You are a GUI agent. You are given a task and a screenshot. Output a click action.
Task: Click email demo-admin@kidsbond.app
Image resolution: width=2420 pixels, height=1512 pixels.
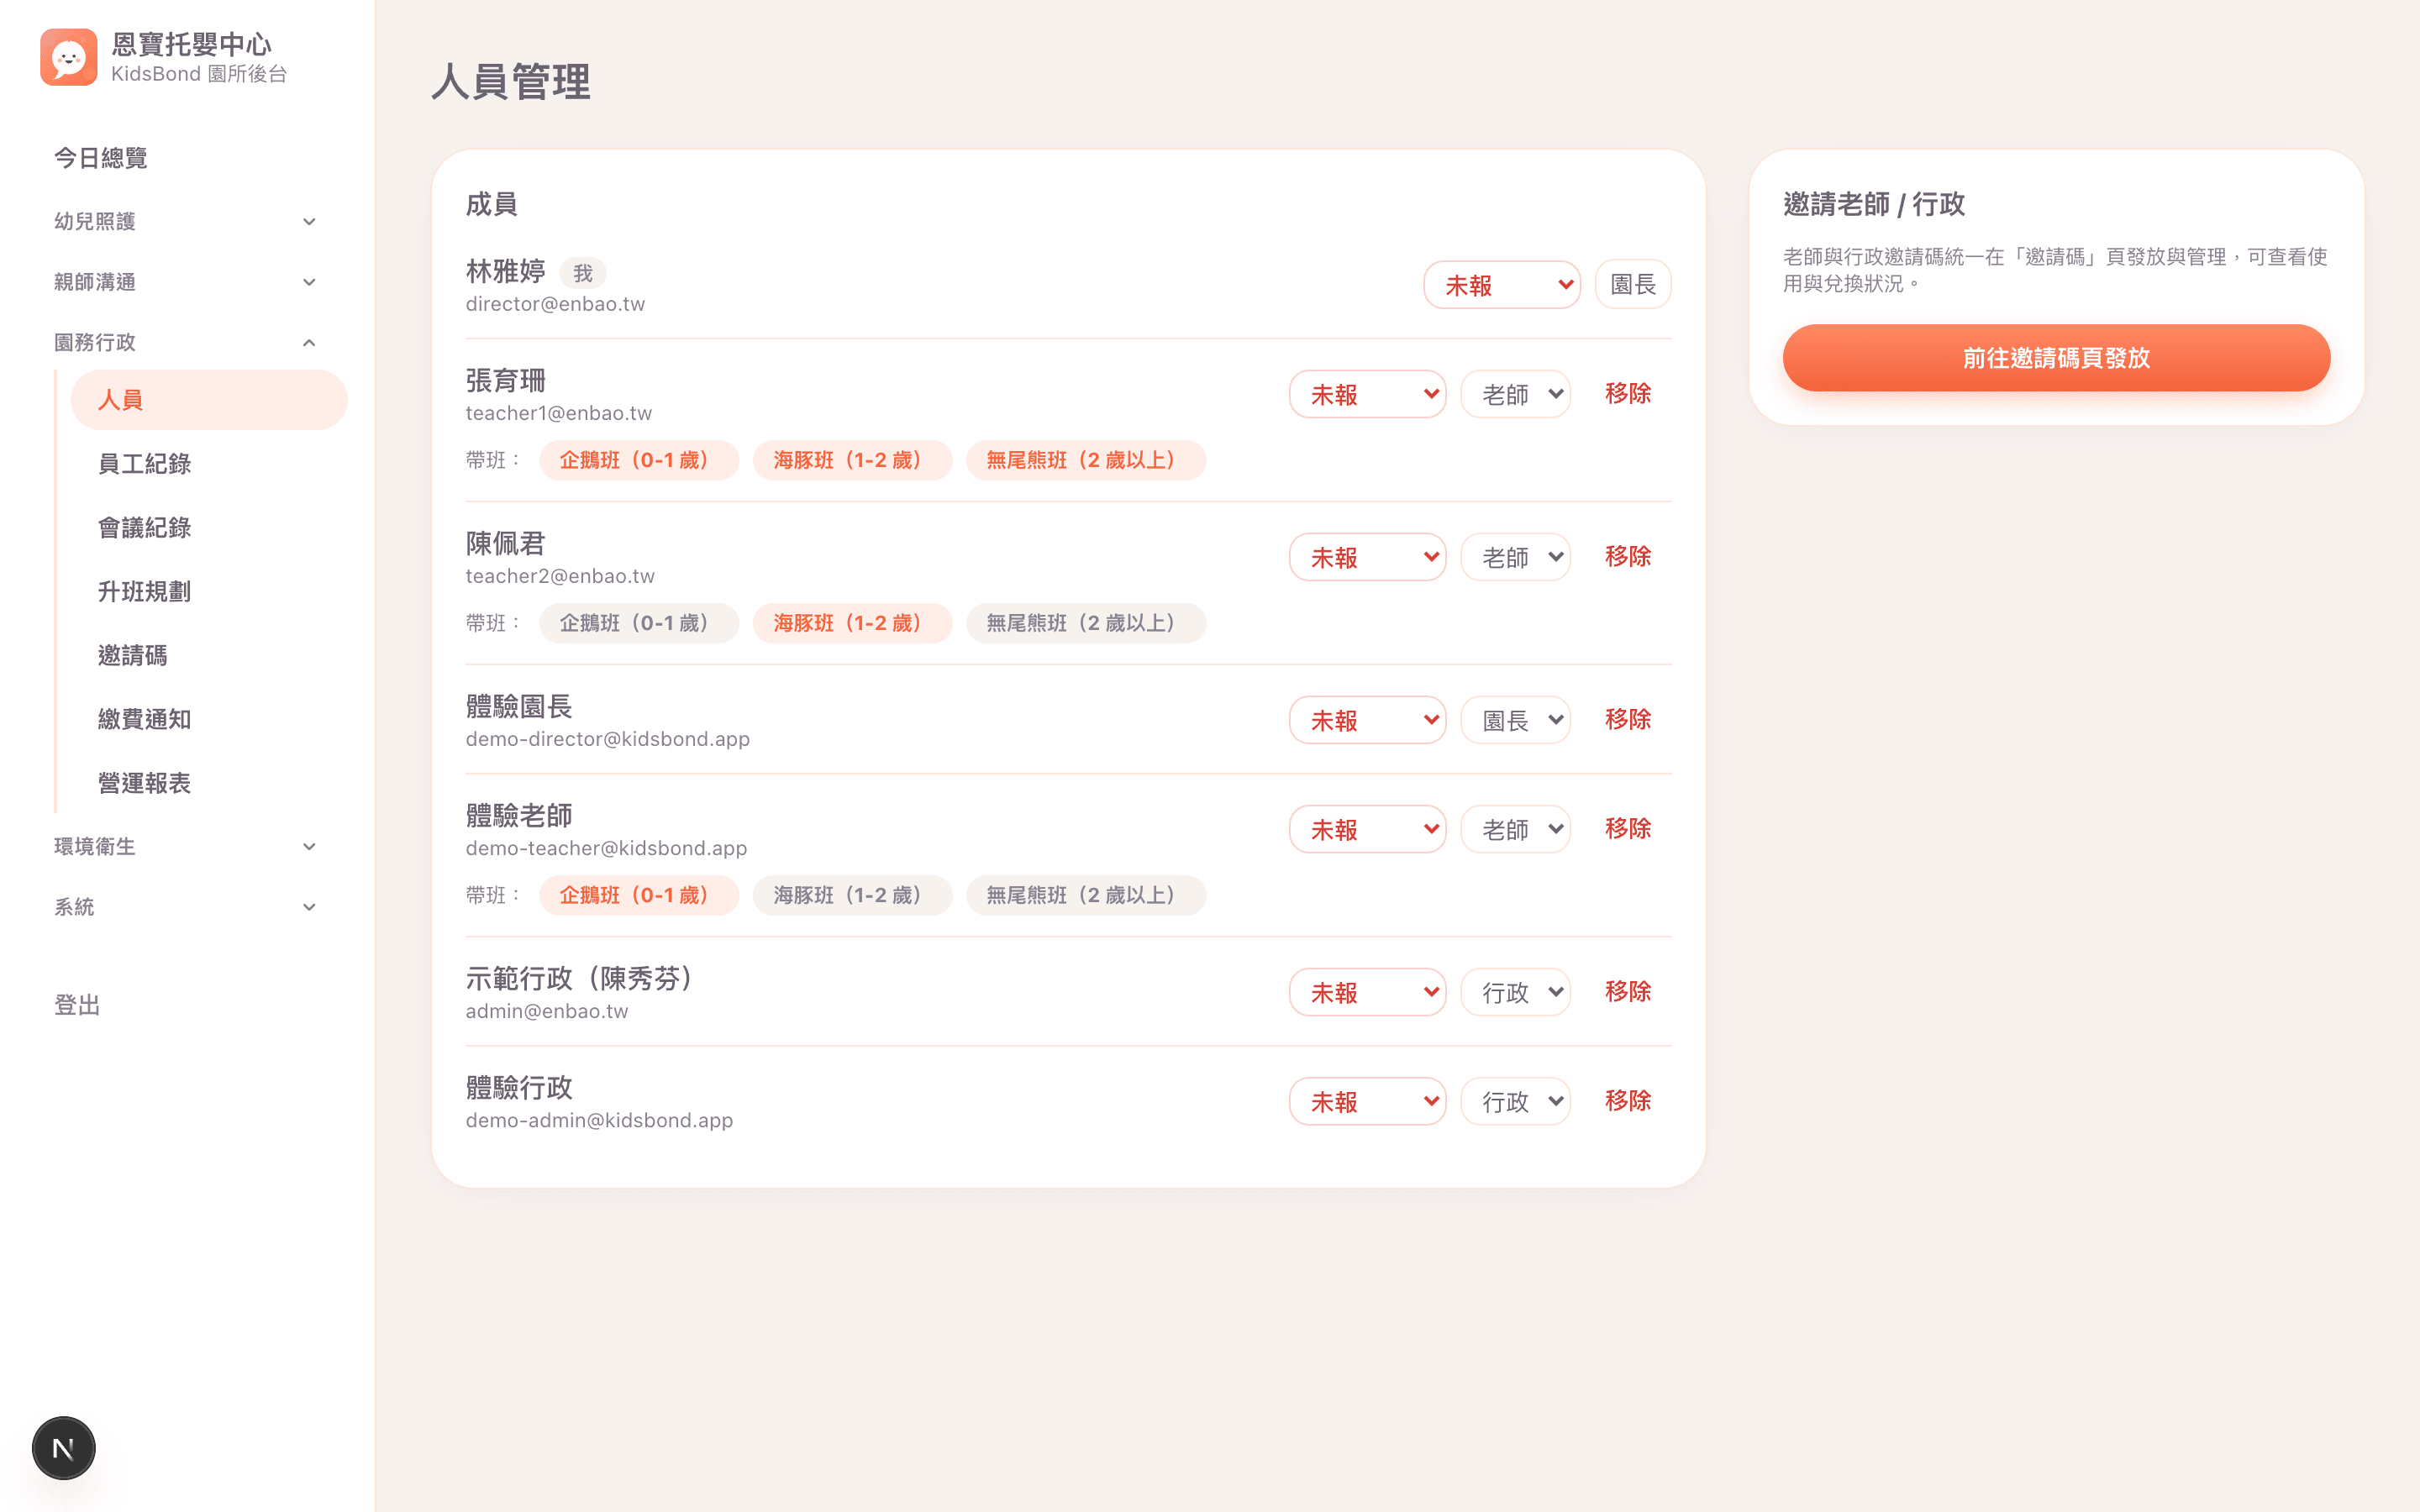pyautogui.click(x=599, y=1120)
